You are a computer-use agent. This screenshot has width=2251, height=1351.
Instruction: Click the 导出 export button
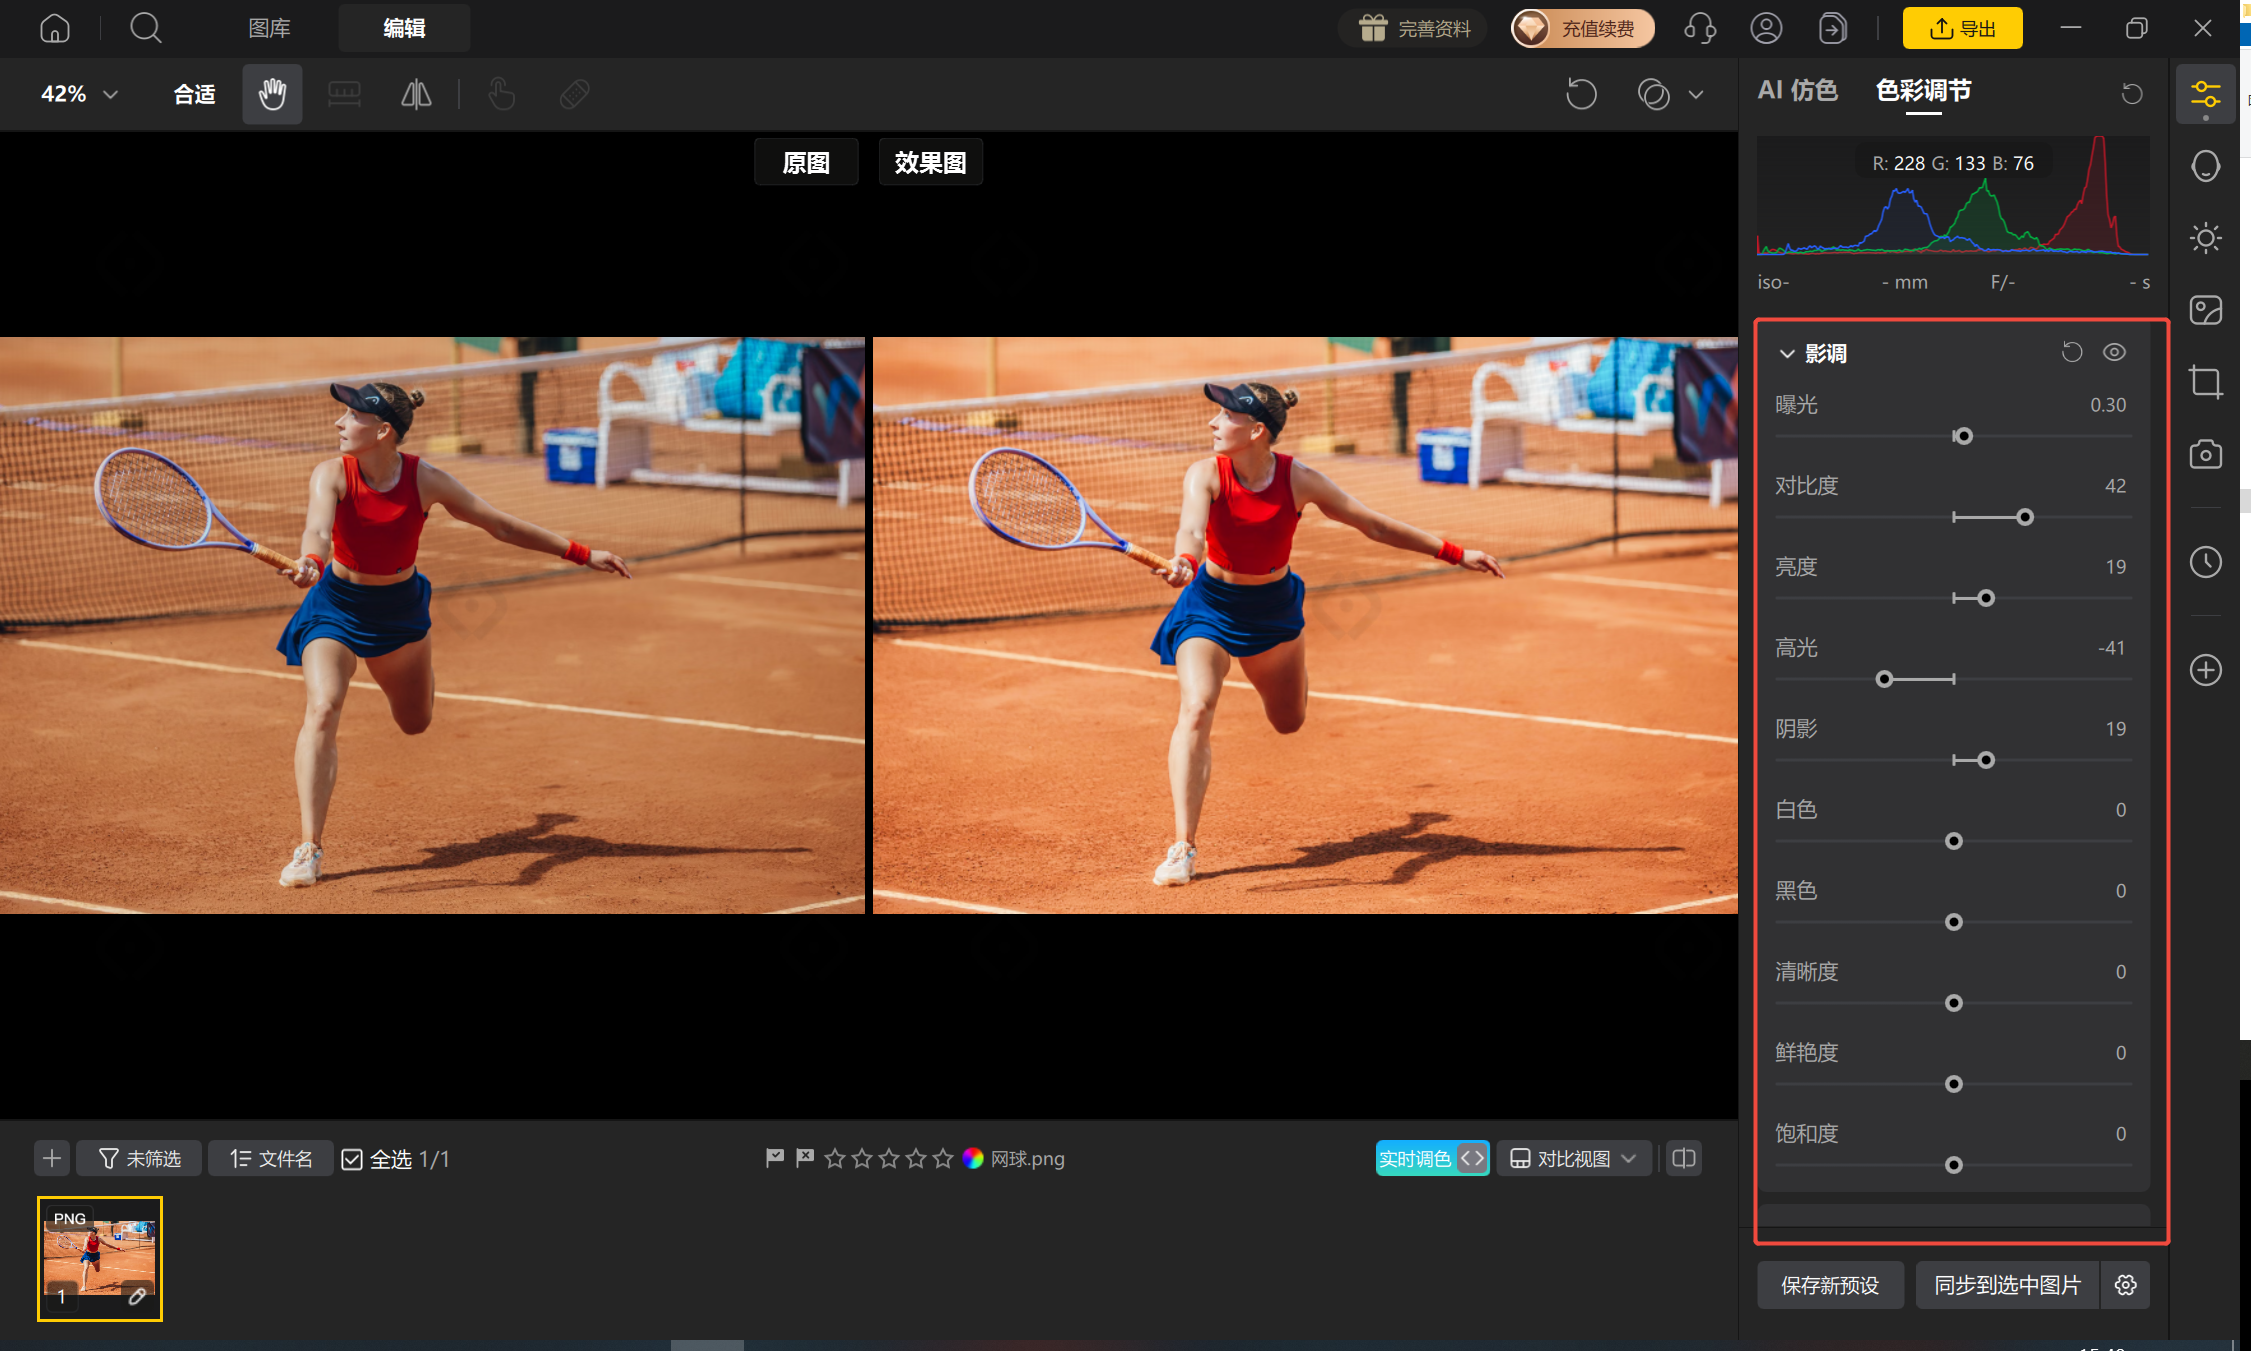click(x=1962, y=28)
